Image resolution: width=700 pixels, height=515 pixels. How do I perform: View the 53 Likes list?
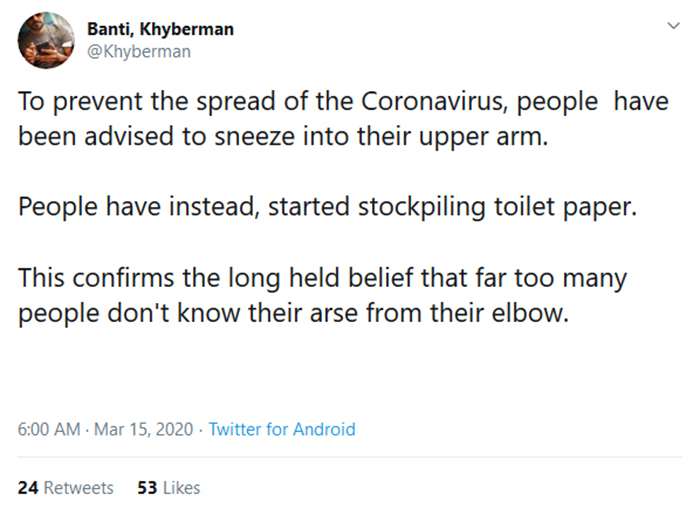[168, 488]
